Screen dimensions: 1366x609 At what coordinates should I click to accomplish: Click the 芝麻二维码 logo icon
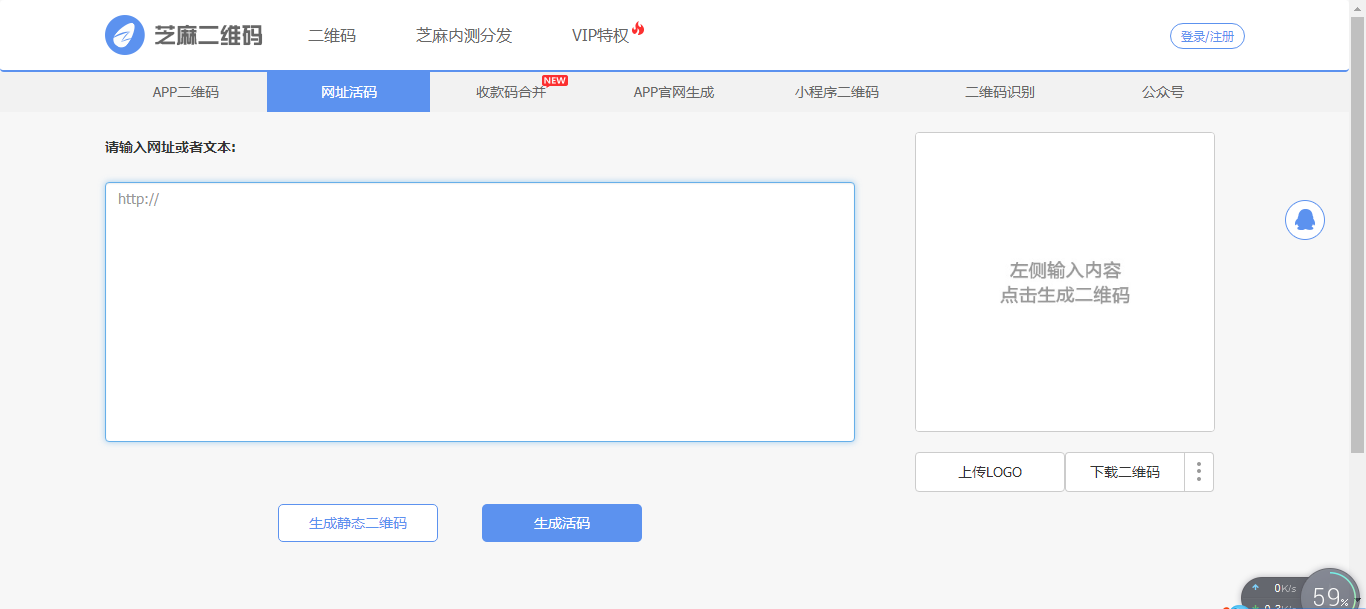125,35
